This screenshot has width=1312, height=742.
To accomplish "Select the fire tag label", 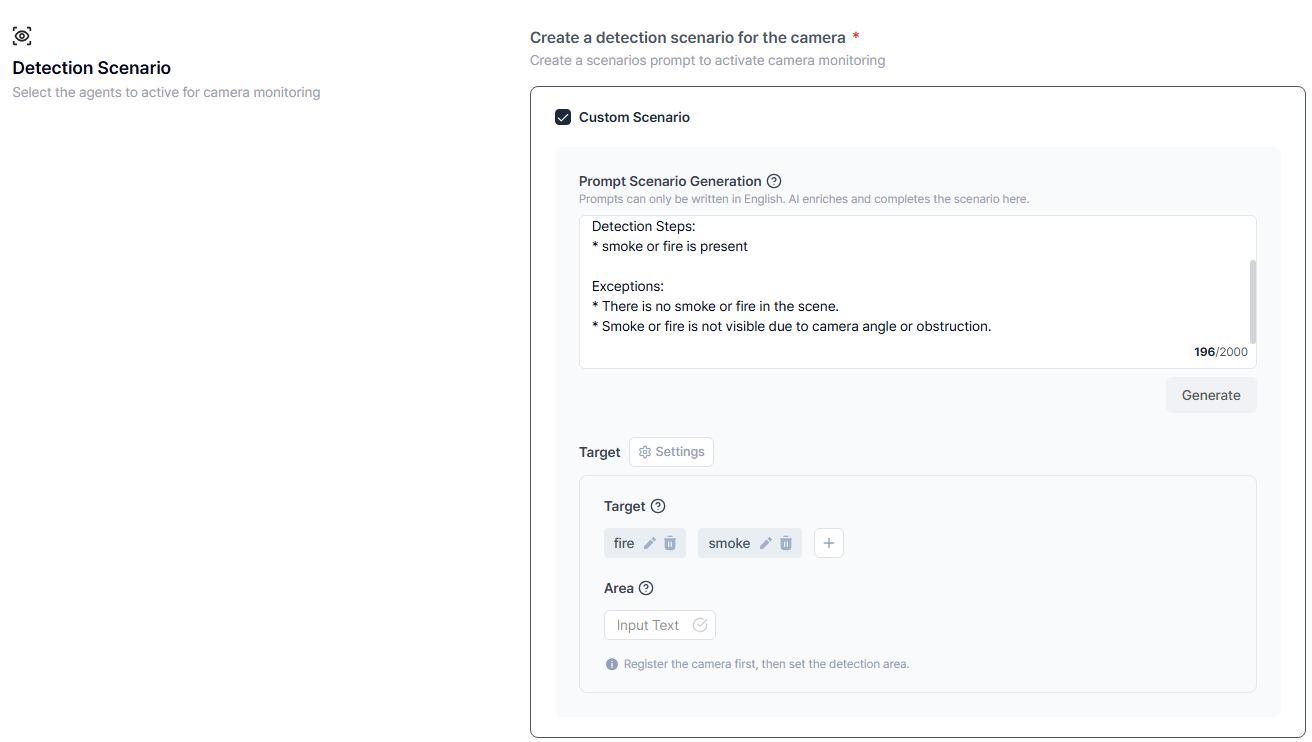I will [x=624, y=543].
